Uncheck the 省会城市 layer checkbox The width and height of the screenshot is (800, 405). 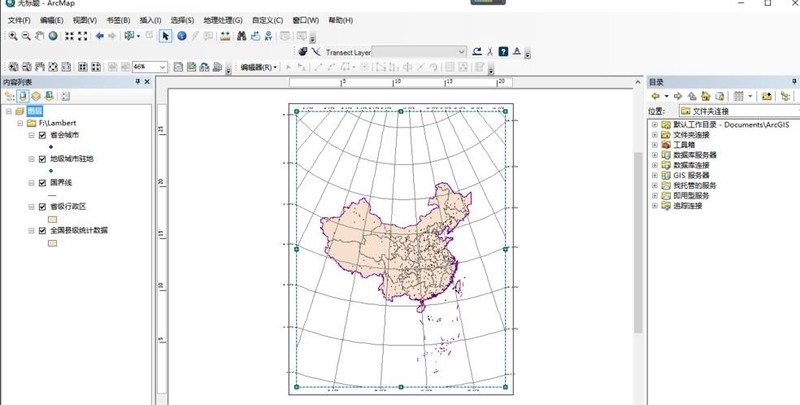tap(42, 135)
